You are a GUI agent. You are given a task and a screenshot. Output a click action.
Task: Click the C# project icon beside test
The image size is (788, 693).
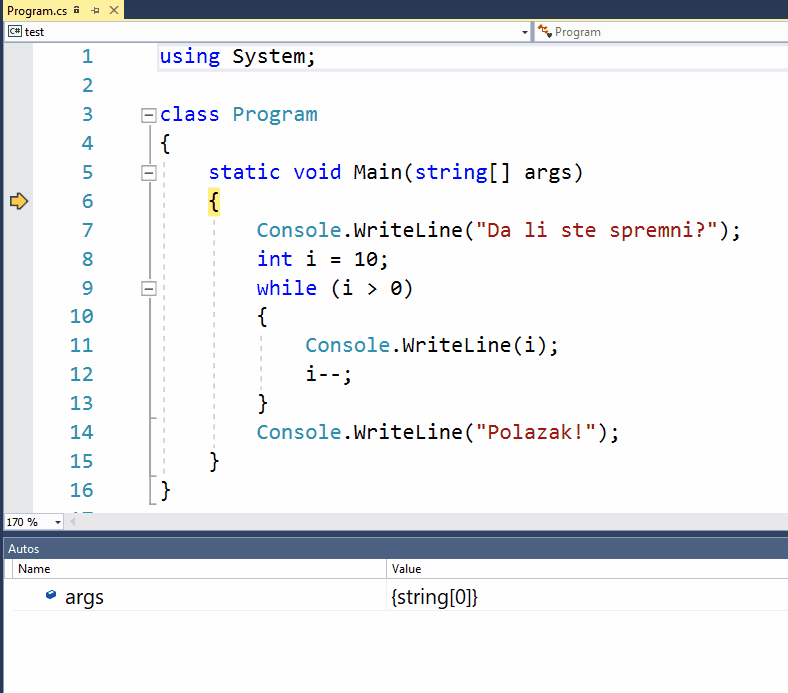pos(14,32)
